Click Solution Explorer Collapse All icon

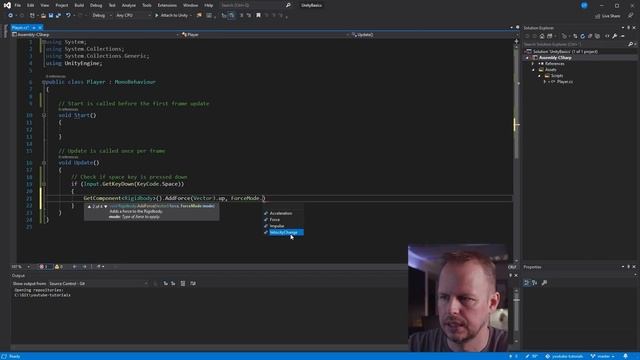coord(590,36)
